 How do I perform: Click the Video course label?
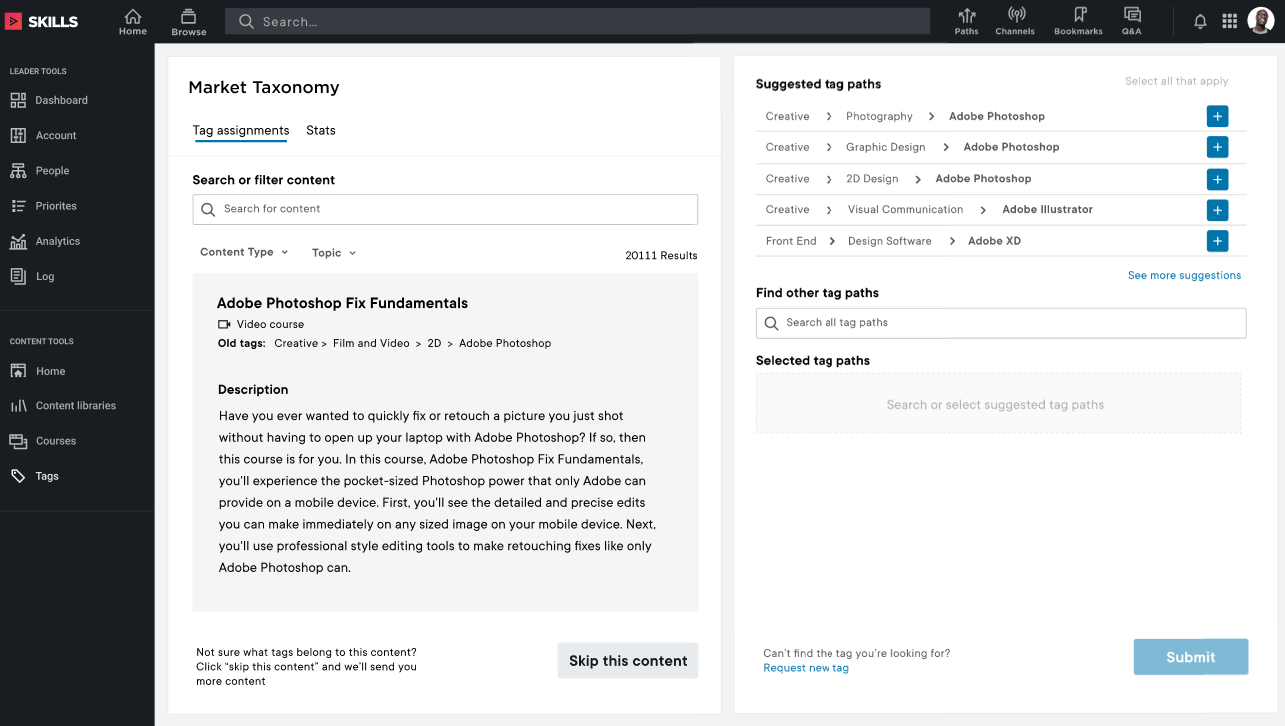[270, 324]
